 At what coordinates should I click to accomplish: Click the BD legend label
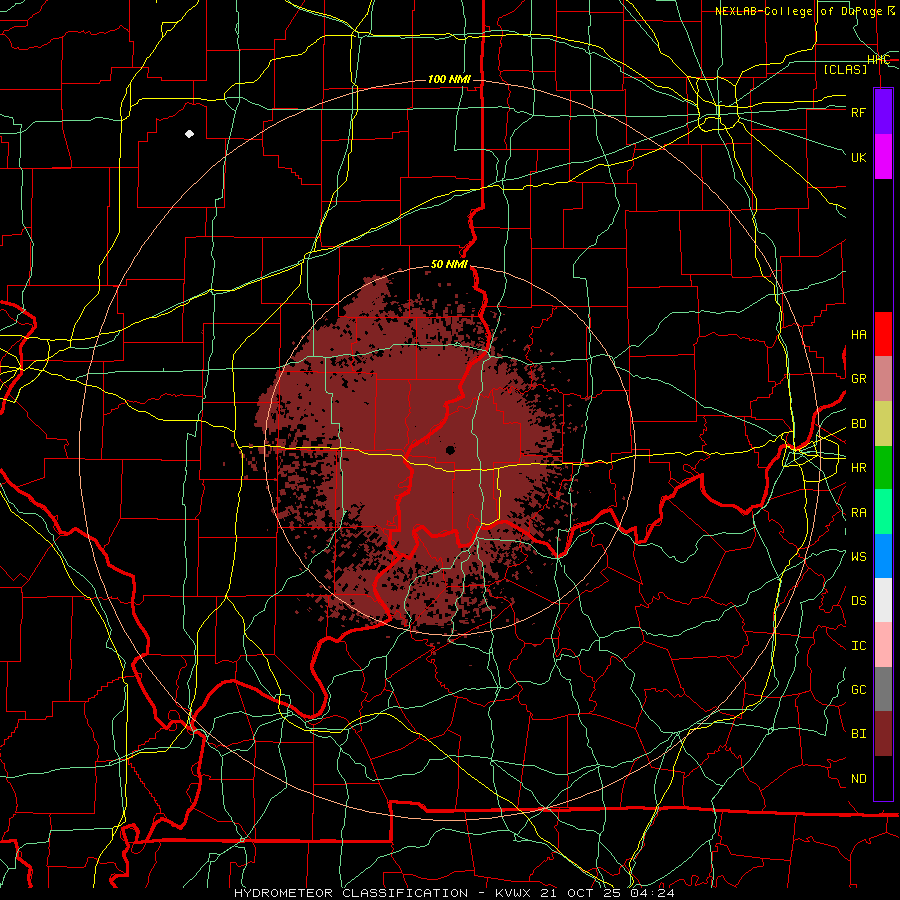click(858, 424)
